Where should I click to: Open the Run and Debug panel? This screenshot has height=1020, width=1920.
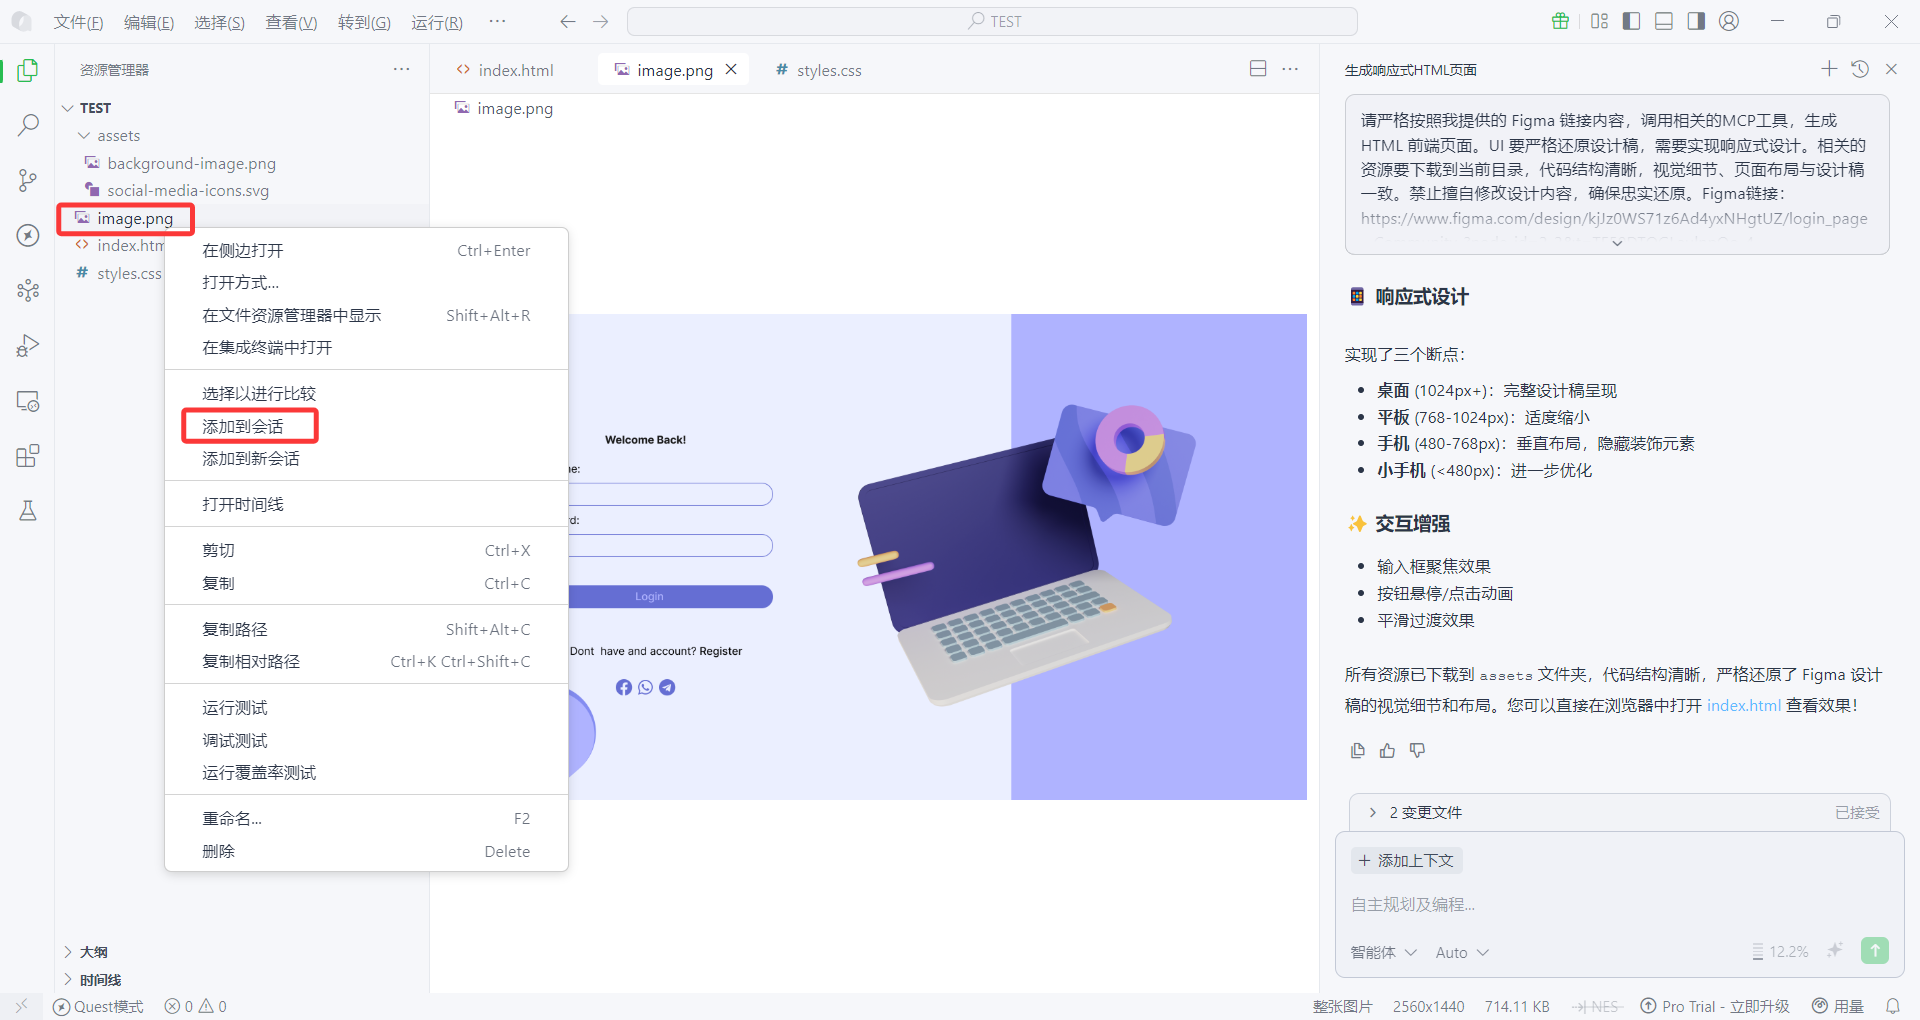27,345
